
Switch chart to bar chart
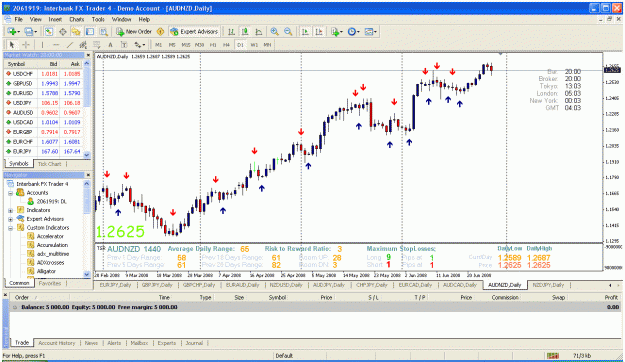(x=231, y=31)
